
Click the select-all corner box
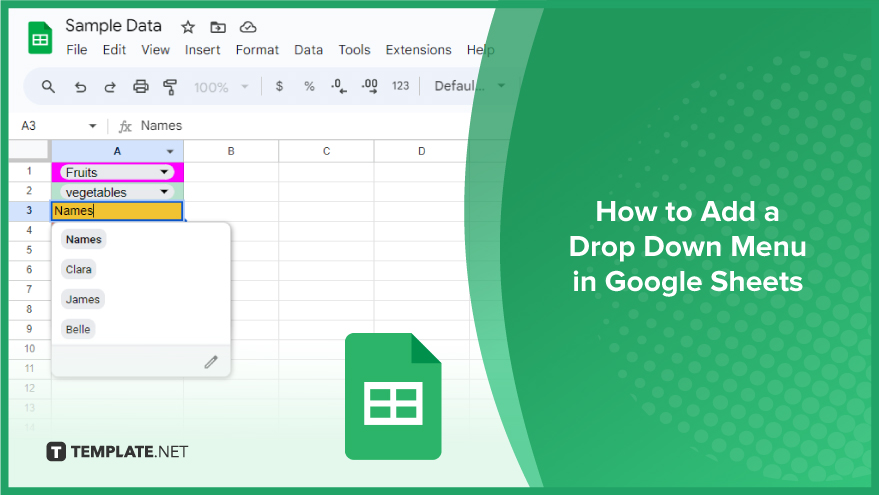(29, 151)
